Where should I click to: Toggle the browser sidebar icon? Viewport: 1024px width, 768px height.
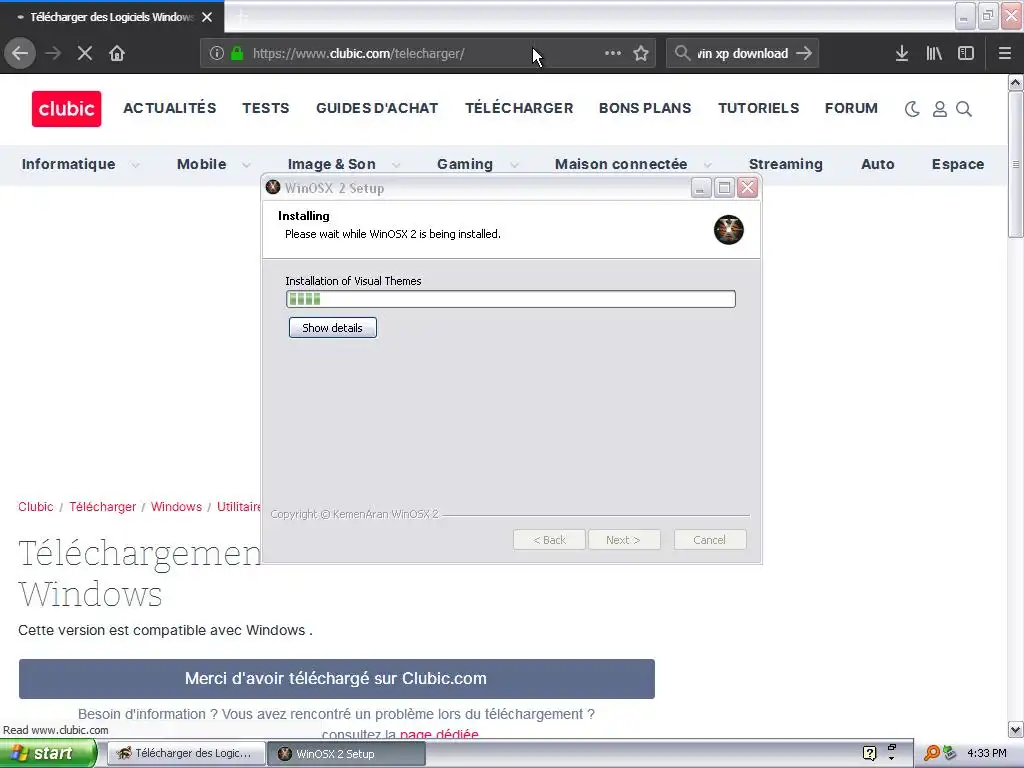pyautogui.click(x=966, y=53)
